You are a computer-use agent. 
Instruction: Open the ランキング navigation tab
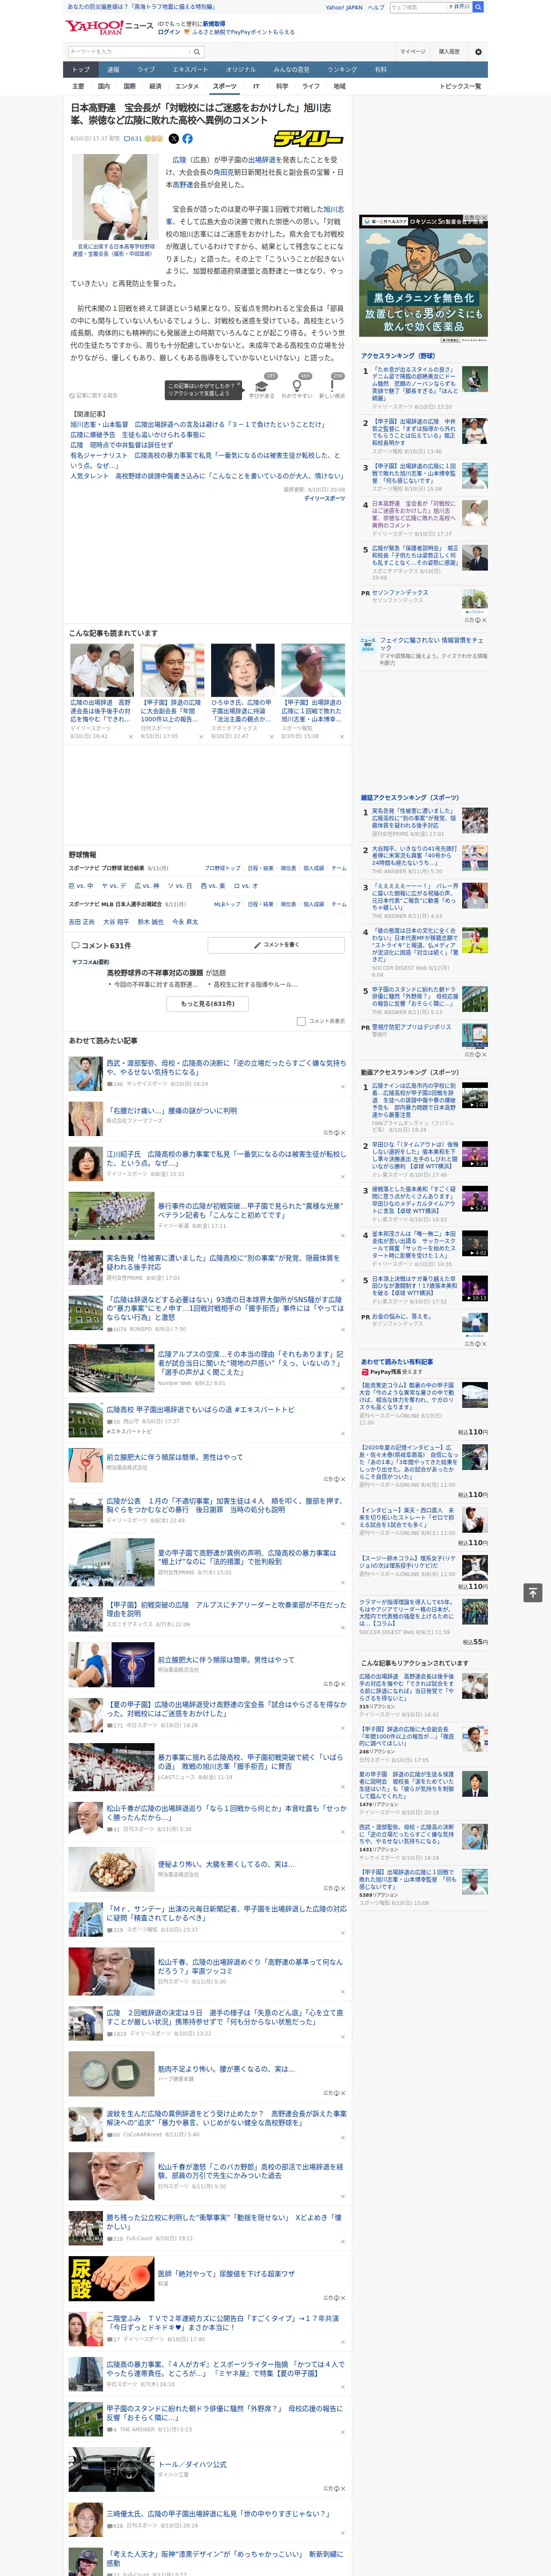(342, 70)
